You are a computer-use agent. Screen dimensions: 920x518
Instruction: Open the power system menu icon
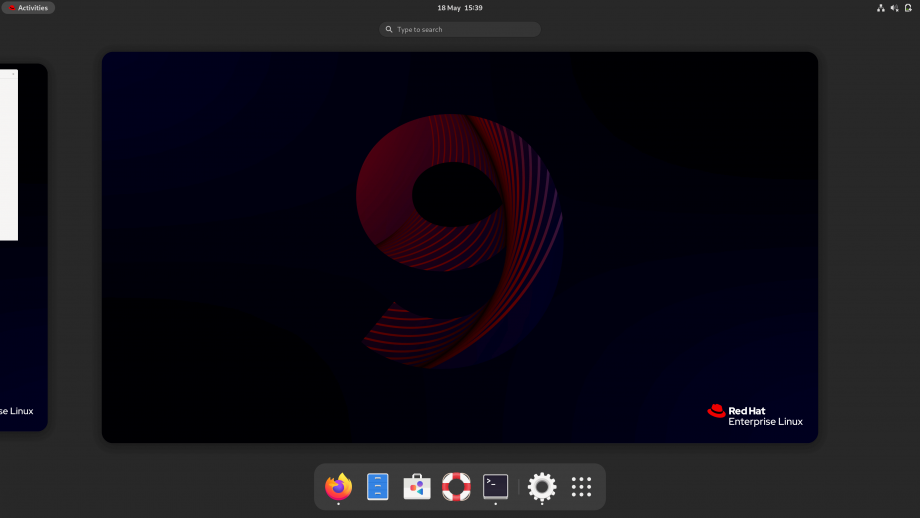pyautogui.click(x=908, y=8)
